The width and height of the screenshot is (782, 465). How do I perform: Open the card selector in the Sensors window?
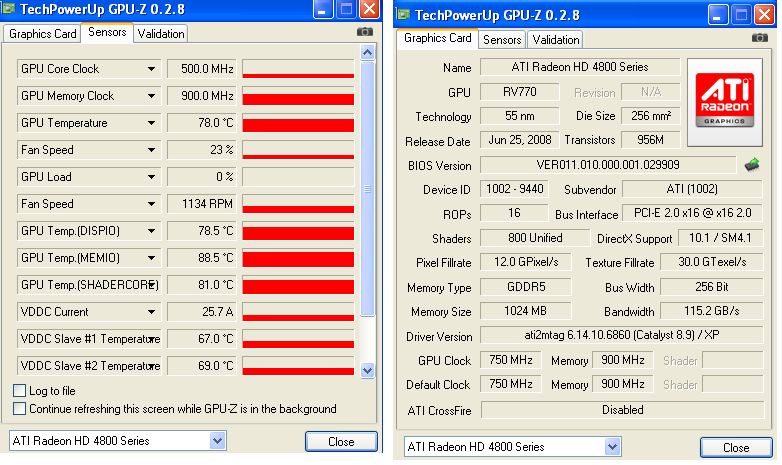pyautogui.click(x=118, y=441)
